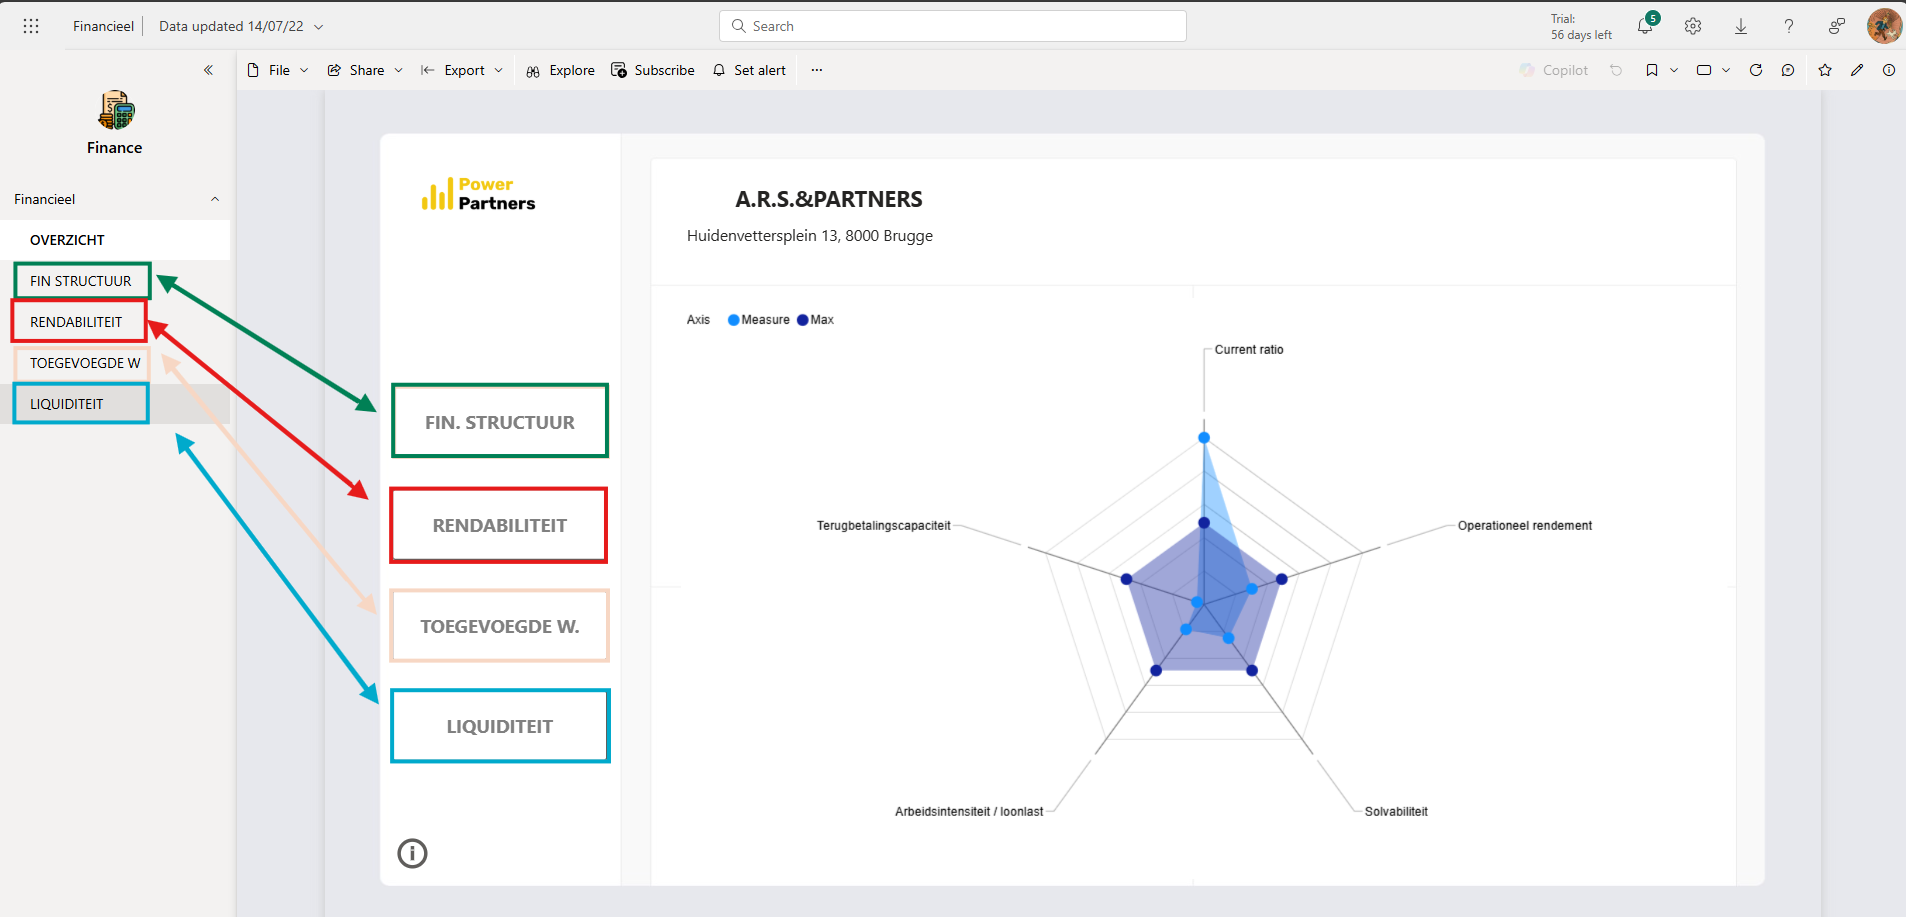Toggle the Max legend in the radar chart
The image size is (1906, 917).
pos(815,319)
